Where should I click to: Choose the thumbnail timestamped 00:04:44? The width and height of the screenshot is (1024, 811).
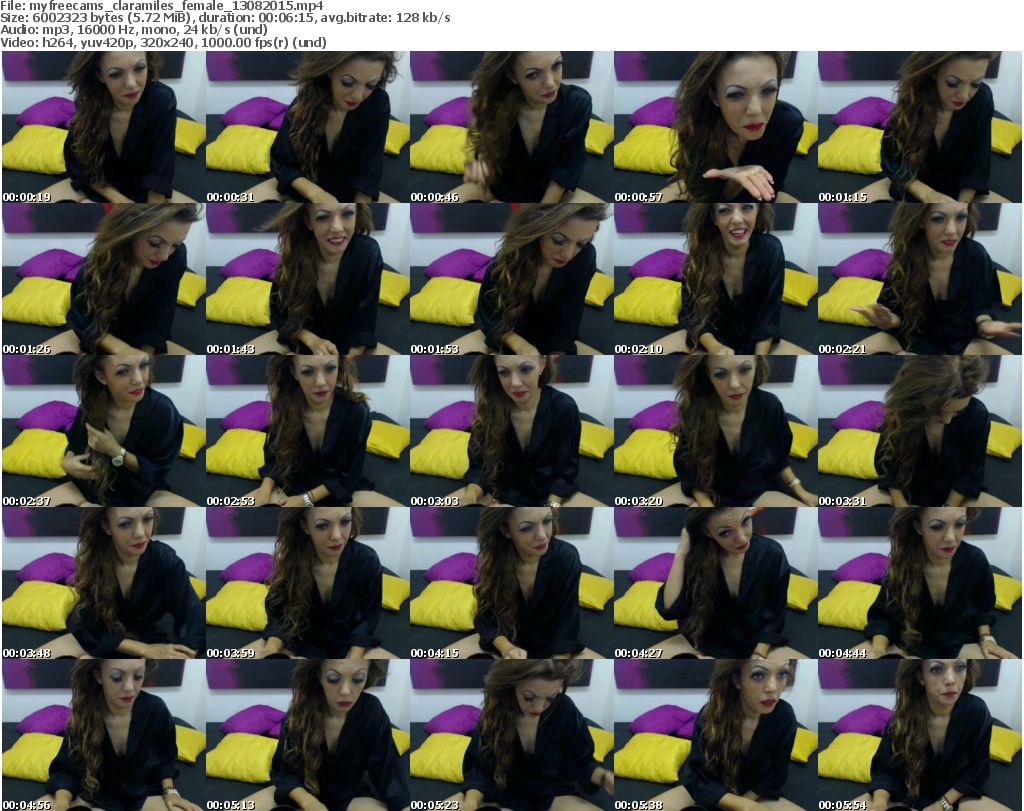click(x=920, y=584)
